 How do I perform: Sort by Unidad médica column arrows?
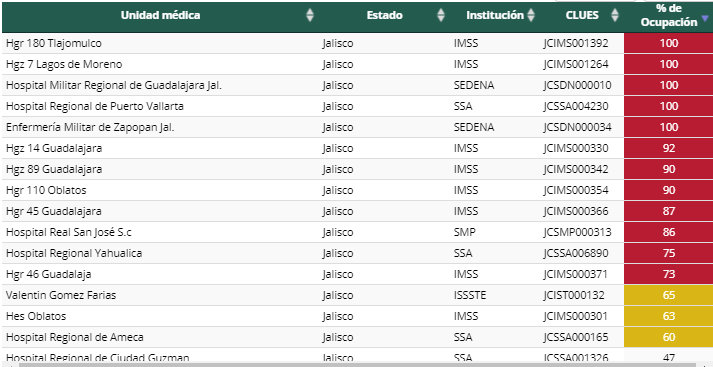point(310,15)
